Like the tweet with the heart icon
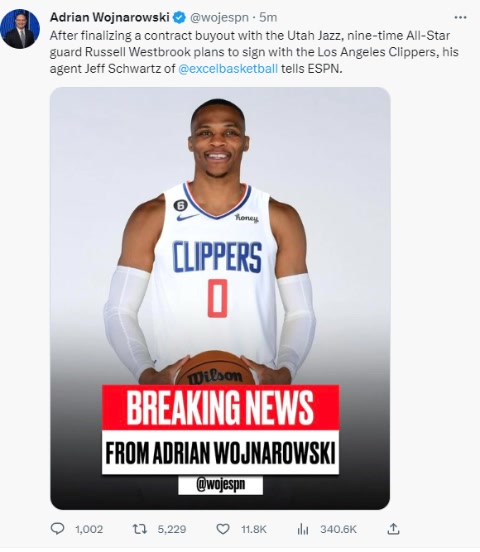The image size is (480, 552). coord(223,529)
